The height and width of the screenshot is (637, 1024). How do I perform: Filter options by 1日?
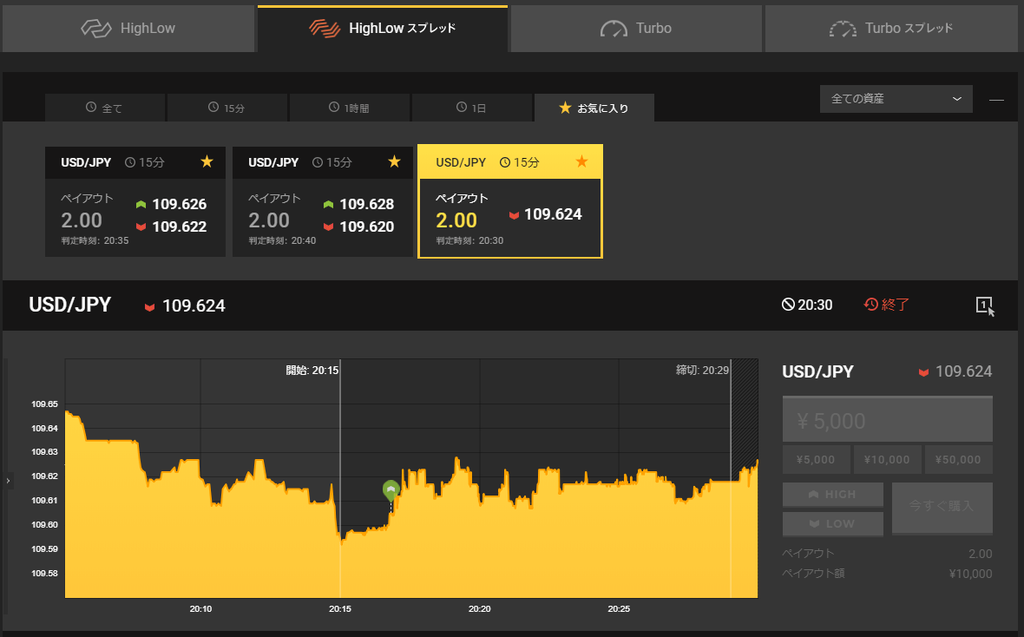(x=472, y=108)
